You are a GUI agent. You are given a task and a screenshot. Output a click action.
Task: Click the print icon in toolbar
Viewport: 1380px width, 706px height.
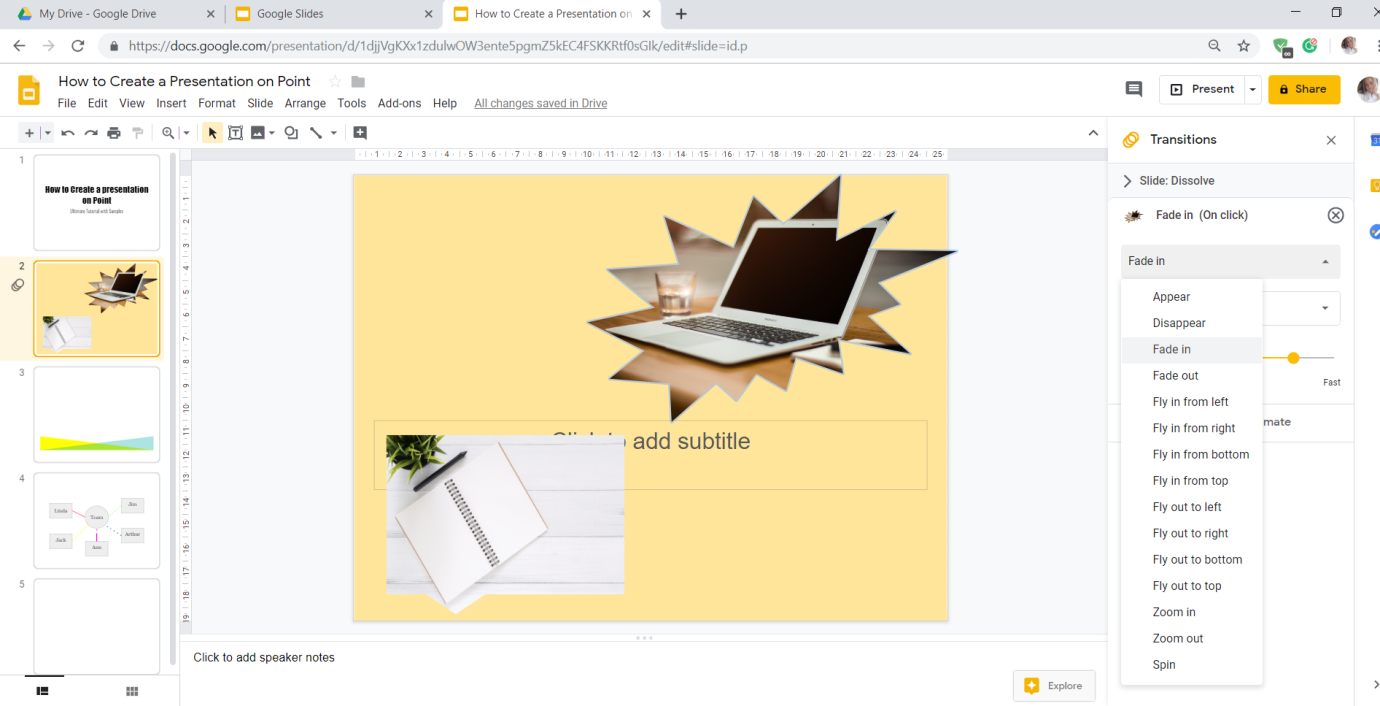pos(114,133)
